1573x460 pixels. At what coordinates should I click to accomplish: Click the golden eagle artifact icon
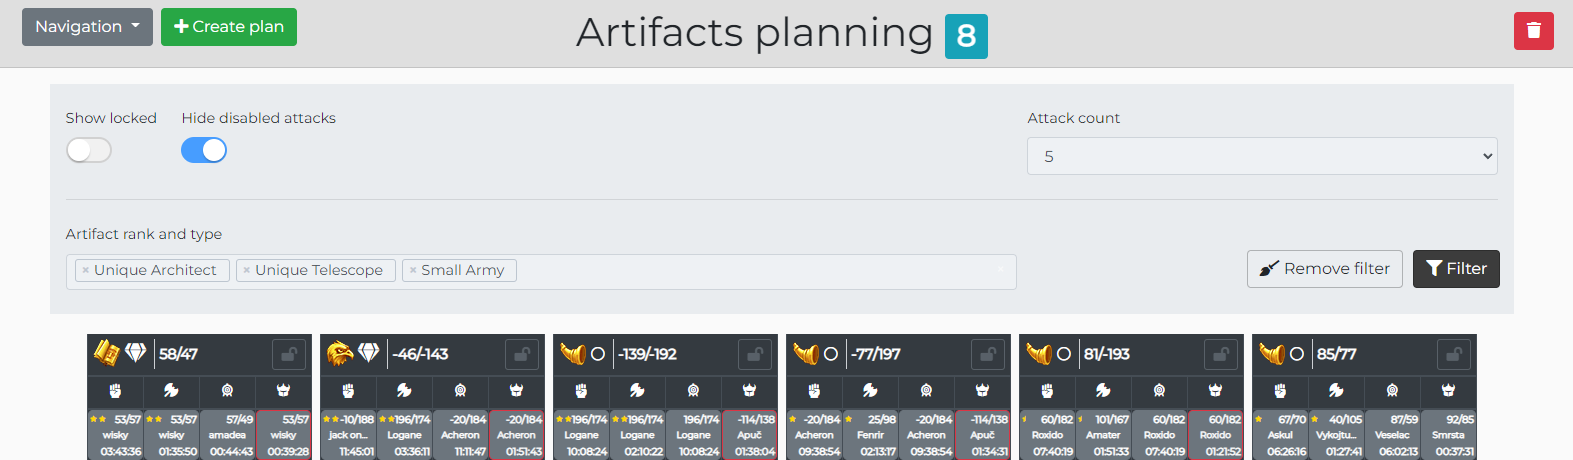(340, 353)
